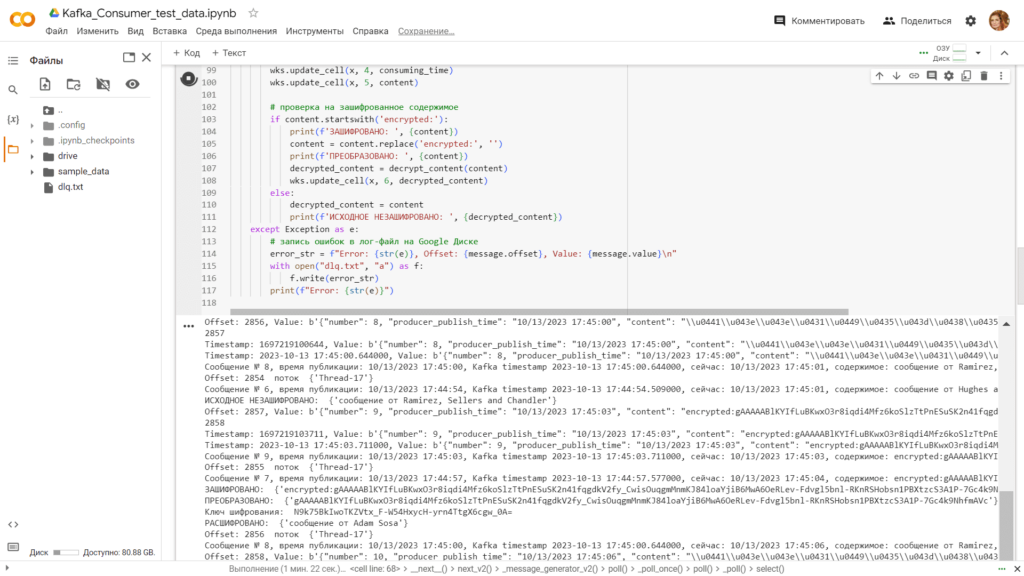The width and height of the screenshot is (1024, 576).
Task: Expand the sample_data folder tree node
Action: click(x=33, y=171)
